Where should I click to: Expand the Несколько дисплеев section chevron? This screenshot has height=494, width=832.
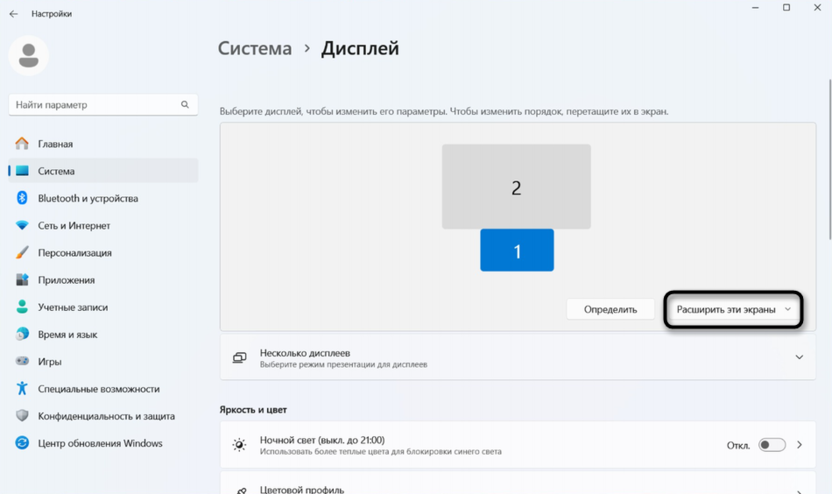click(799, 358)
